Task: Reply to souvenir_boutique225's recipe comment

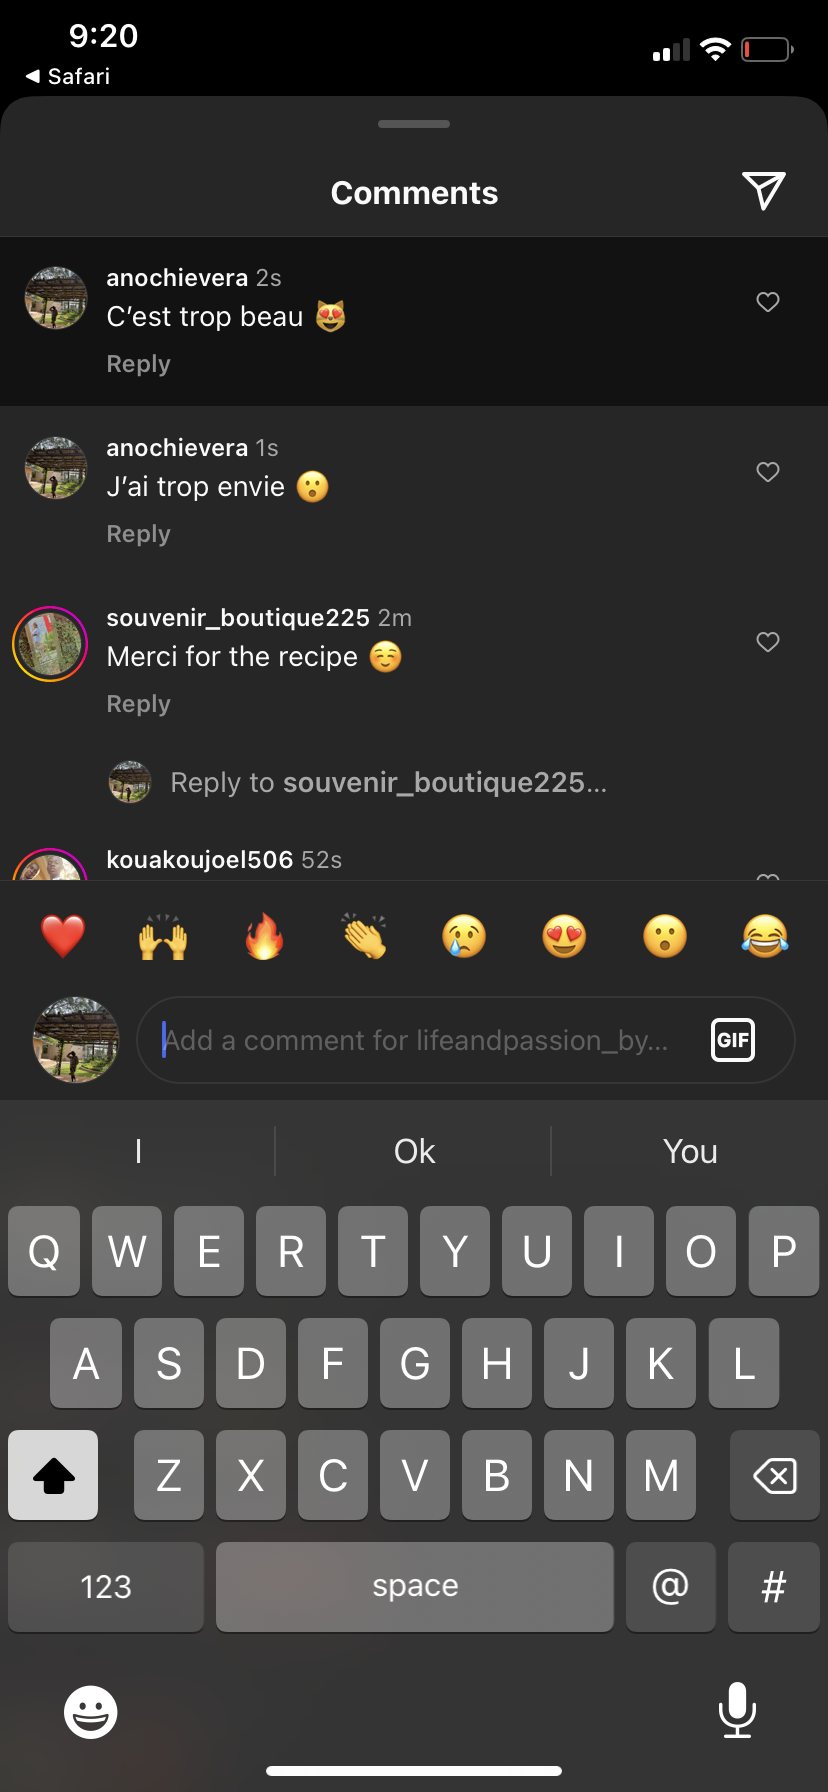Action: click(138, 704)
